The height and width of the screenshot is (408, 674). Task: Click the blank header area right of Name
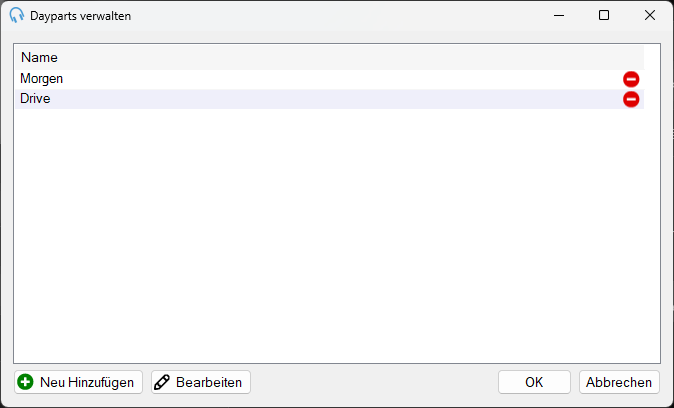(351, 57)
